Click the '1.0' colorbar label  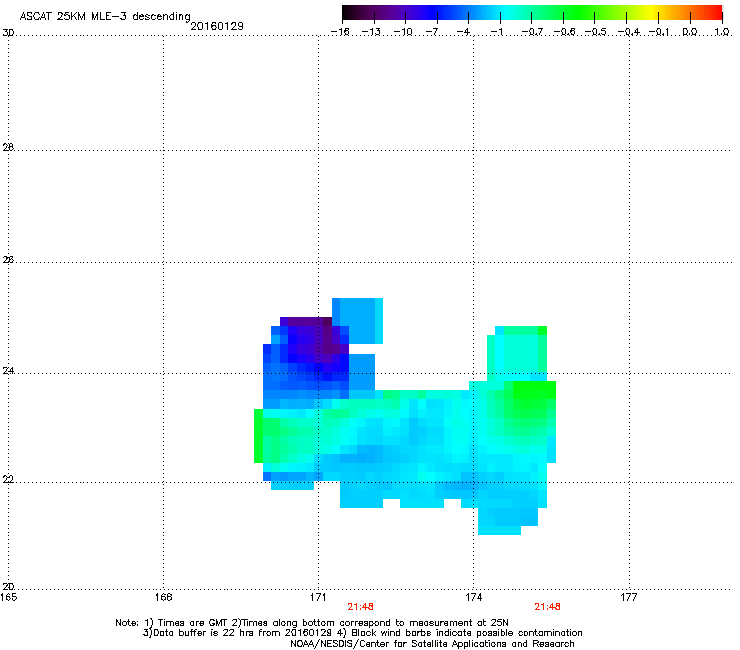tap(722, 32)
